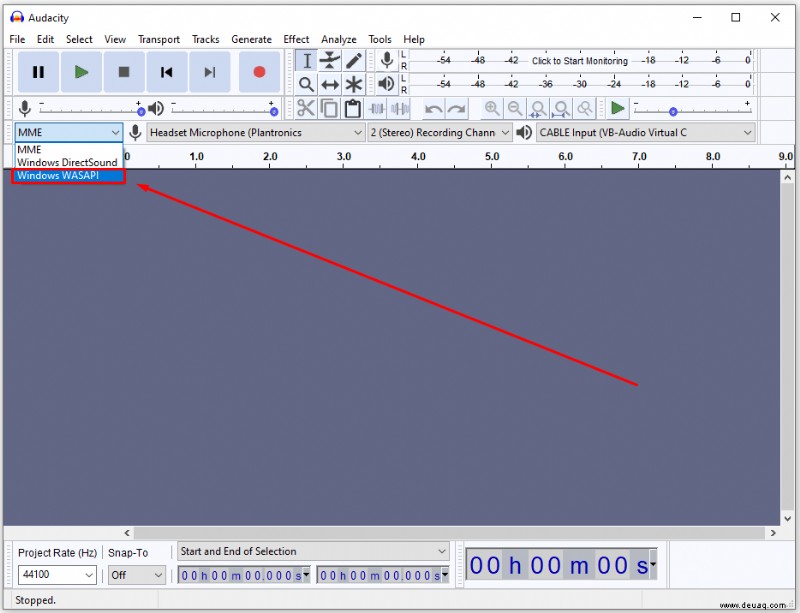Image resolution: width=800 pixels, height=613 pixels.
Task: Choose MME from the host list
Action: 68,150
